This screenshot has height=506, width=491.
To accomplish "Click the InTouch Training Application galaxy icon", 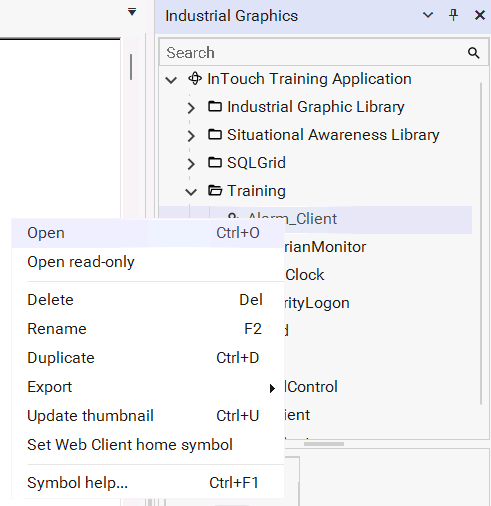I will (195, 79).
